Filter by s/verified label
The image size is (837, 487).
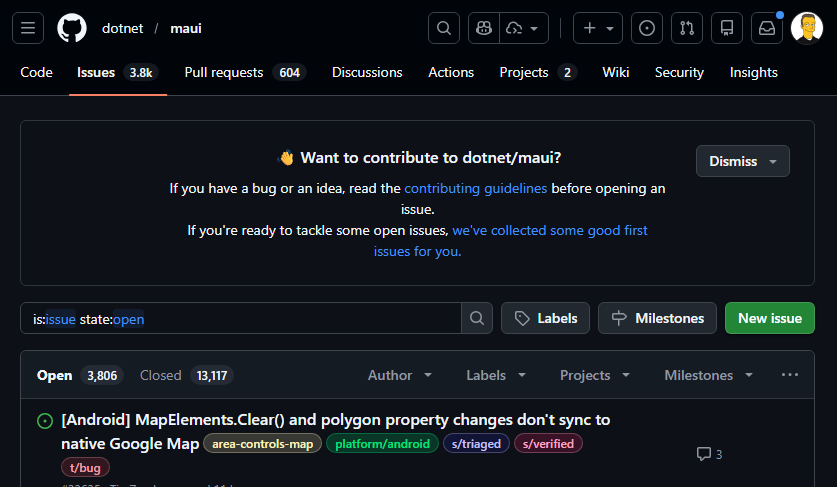click(x=548, y=444)
